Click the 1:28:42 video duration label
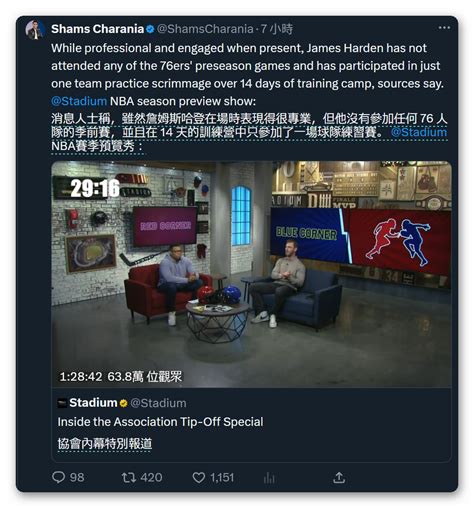474x508 pixels. (x=81, y=377)
